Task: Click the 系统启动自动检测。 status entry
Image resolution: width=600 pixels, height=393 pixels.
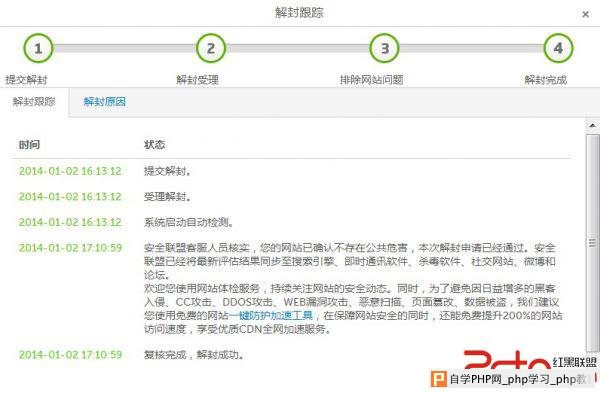Action: (189, 222)
